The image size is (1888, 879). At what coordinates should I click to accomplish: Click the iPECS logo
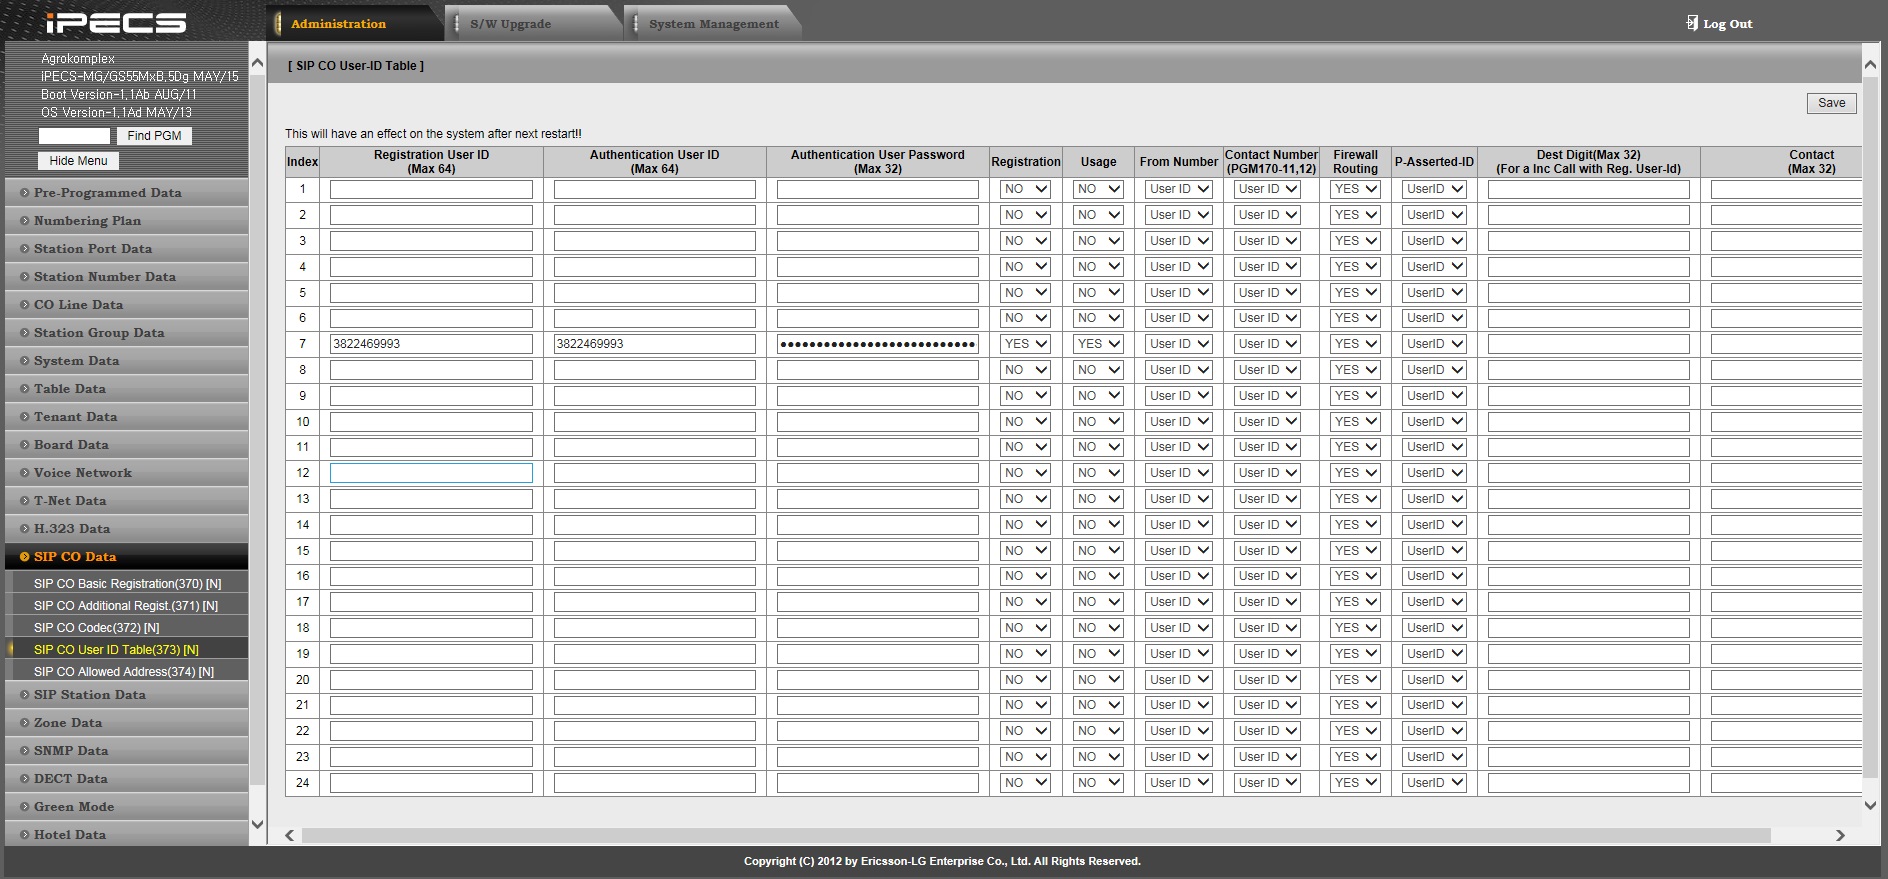tap(116, 22)
